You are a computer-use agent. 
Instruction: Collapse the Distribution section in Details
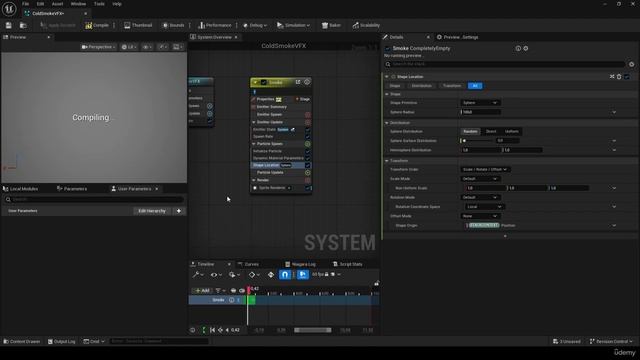tap(387, 123)
